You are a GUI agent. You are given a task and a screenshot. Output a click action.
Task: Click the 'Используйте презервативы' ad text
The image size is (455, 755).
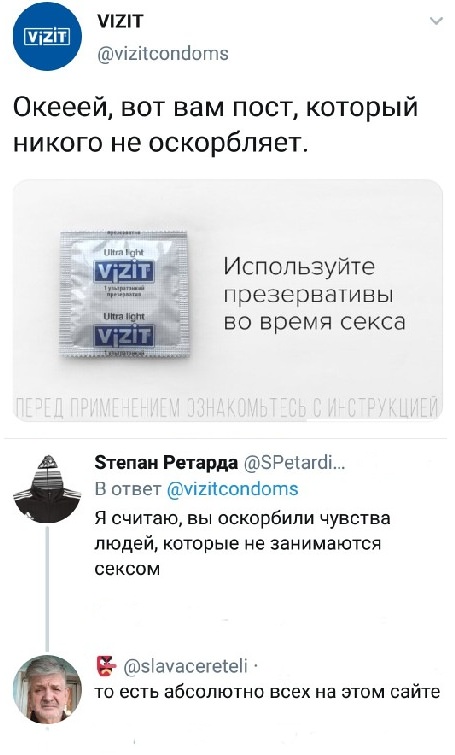point(314,294)
